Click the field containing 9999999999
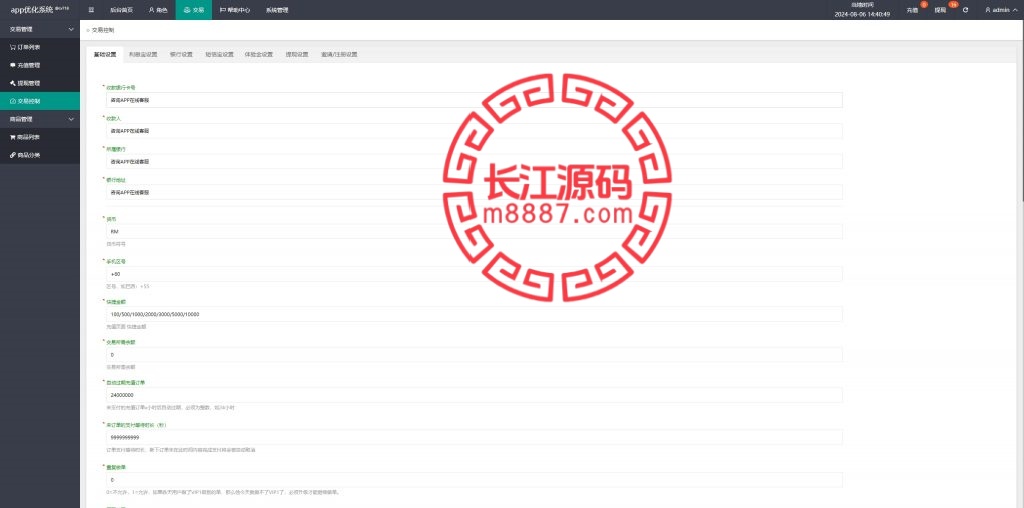The image size is (1024, 508). click(x=474, y=437)
